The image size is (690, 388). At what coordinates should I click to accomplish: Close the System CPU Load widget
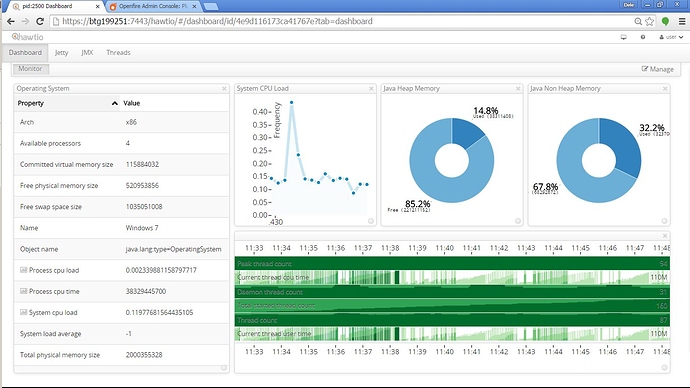click(371, 88)
